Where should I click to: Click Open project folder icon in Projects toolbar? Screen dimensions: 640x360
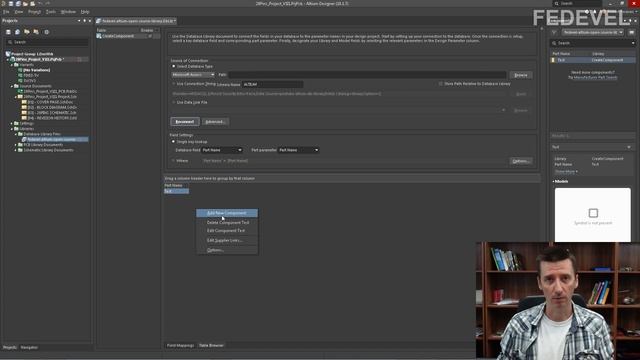(x=27, y=32)
